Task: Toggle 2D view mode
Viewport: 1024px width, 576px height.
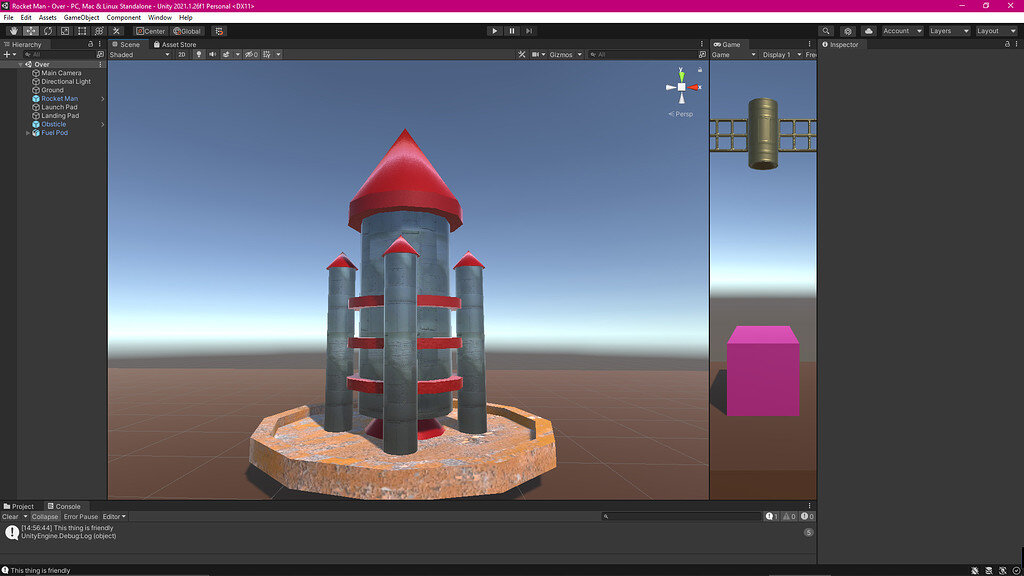Action: pyautogui.click(x=181, y=55)
